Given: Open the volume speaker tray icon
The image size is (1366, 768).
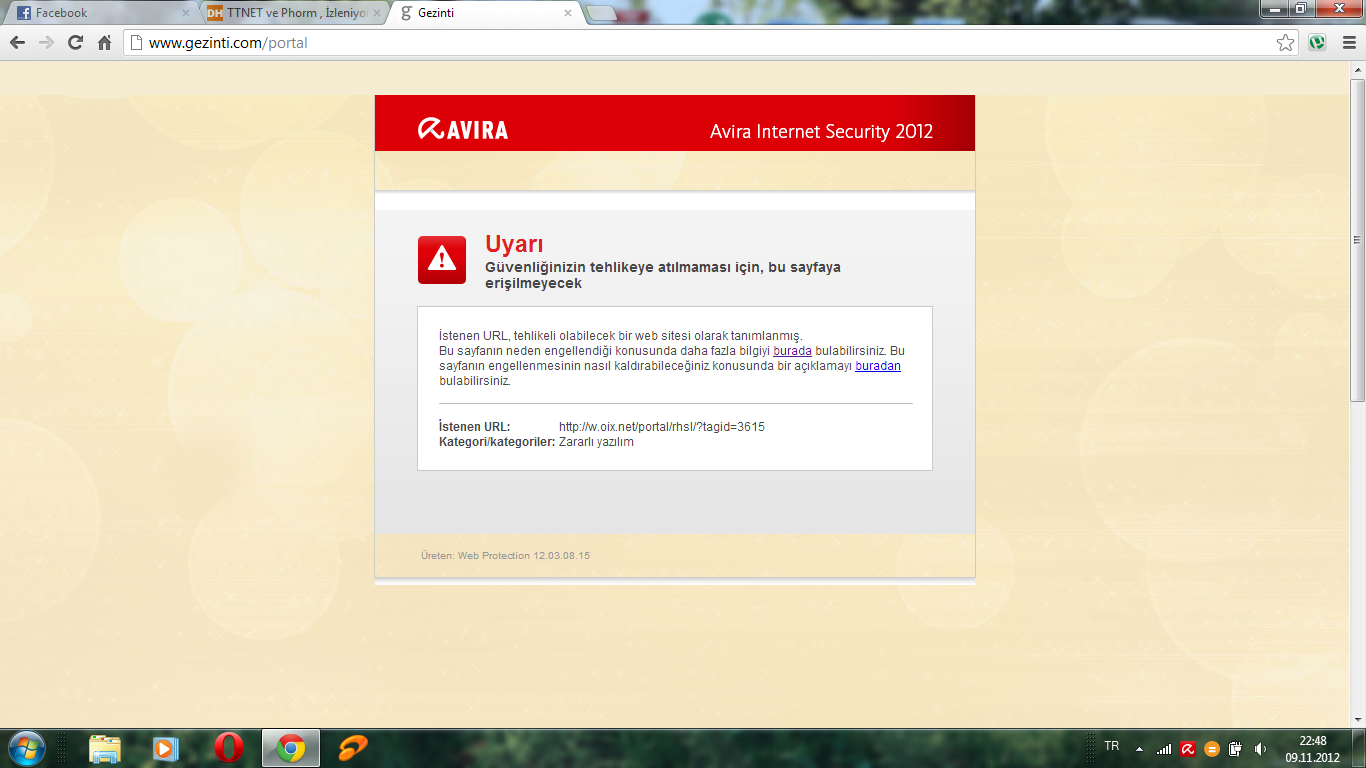Looking at the screenshot, I should point(1260,749).
